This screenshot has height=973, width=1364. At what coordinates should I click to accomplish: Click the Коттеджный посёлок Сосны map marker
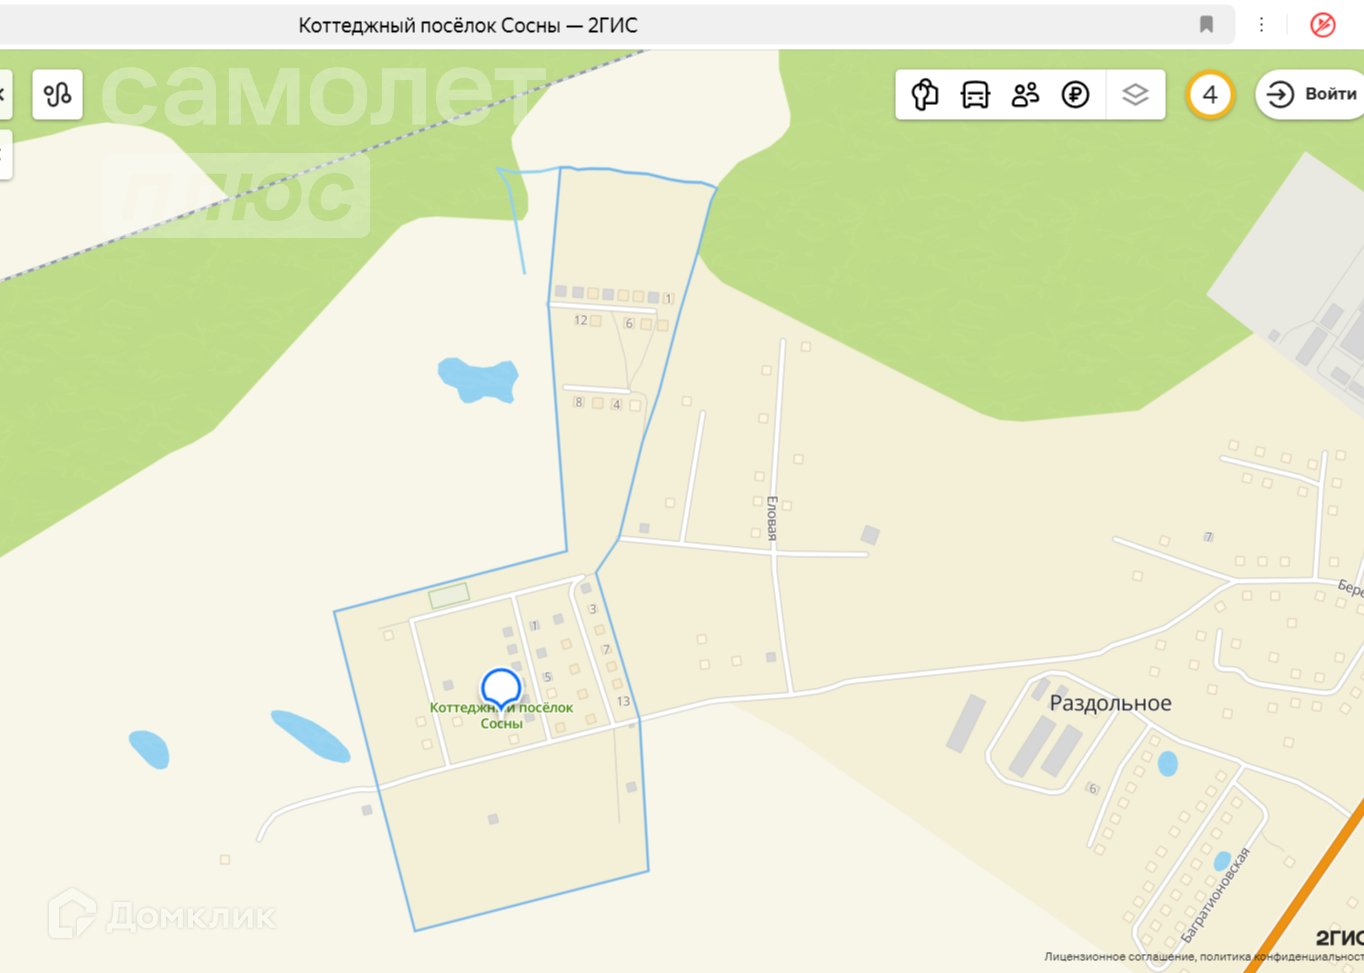pos(501,689)
